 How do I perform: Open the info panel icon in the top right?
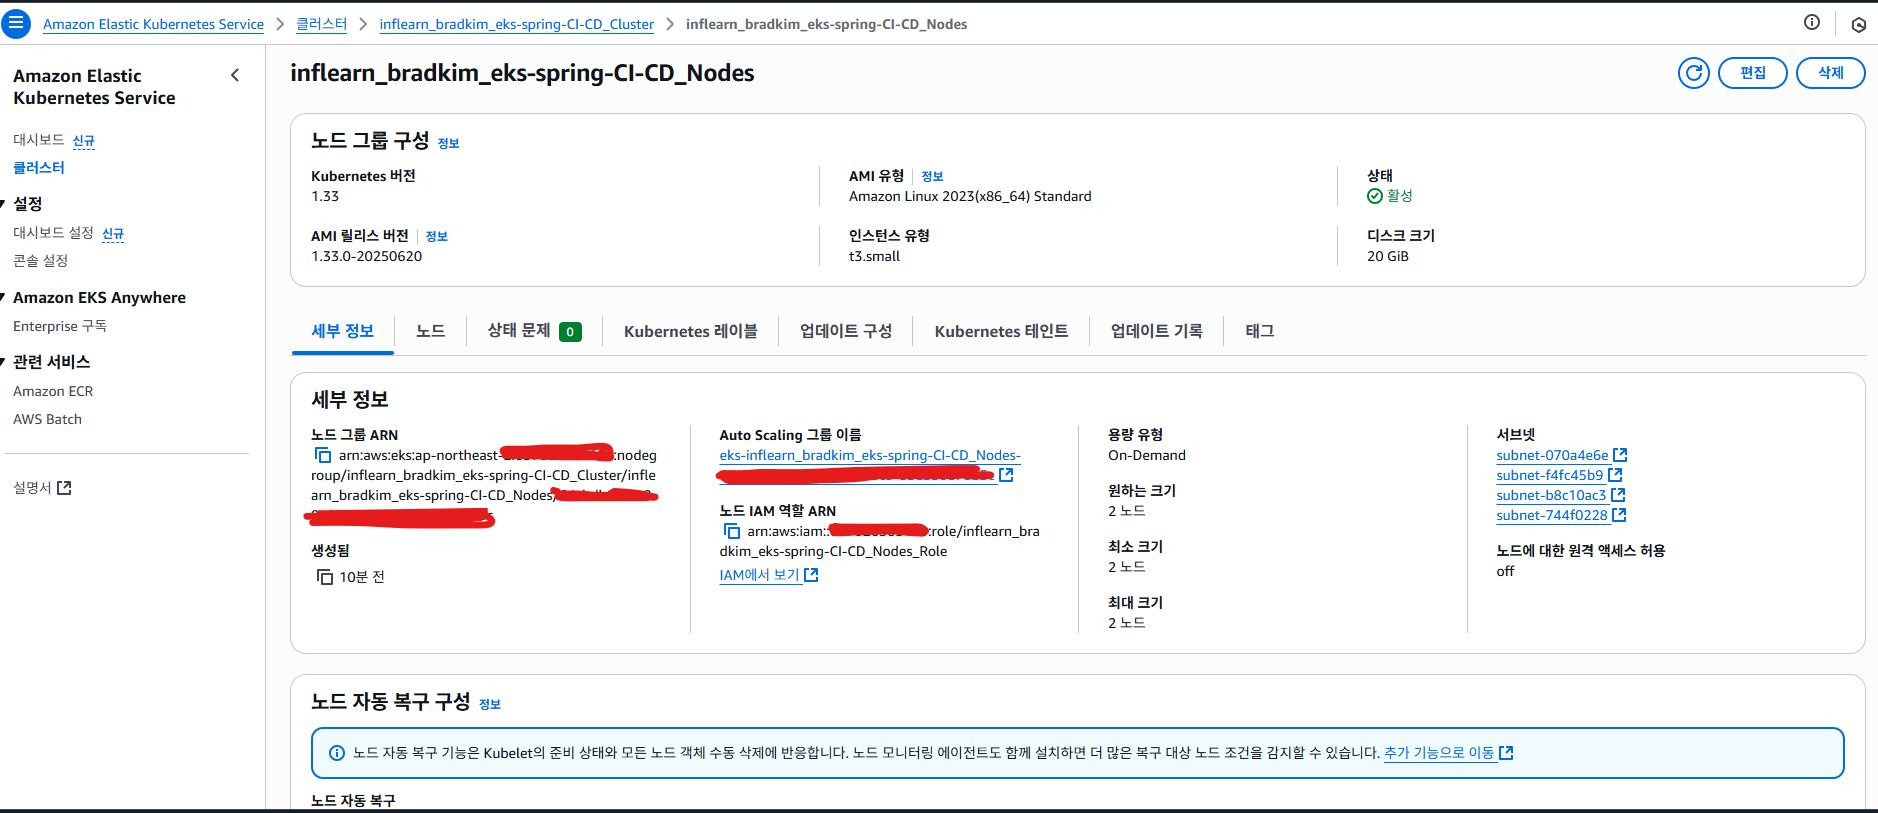[1811, 22]
